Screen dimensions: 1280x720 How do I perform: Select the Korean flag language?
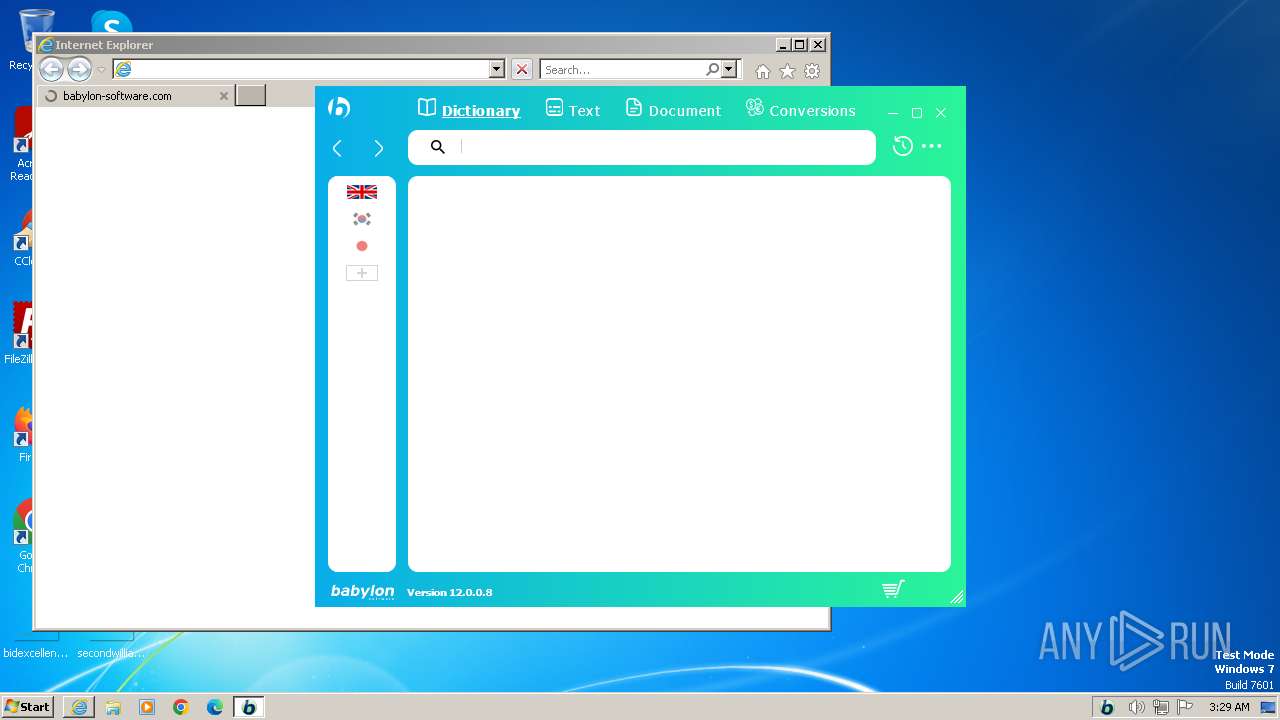[x=362, y=219]
